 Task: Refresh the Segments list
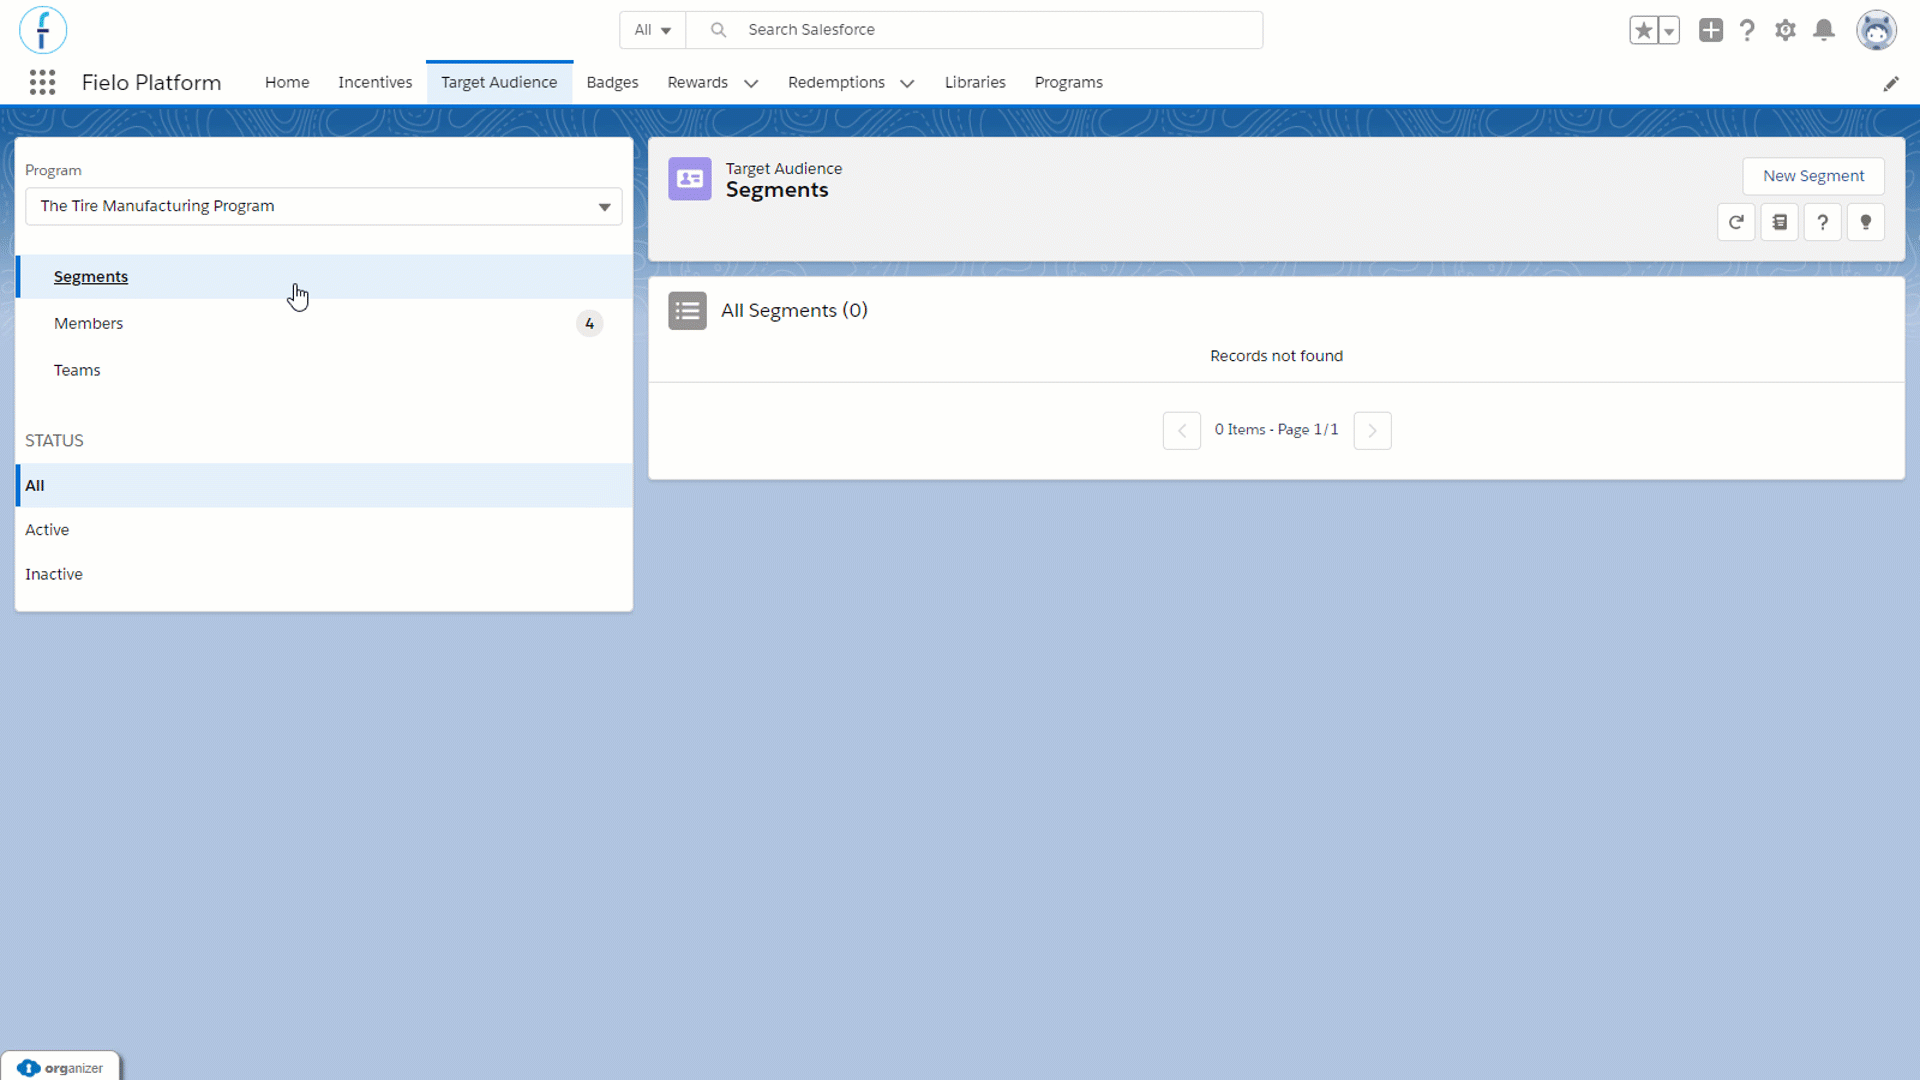[x=1736, y=222]
